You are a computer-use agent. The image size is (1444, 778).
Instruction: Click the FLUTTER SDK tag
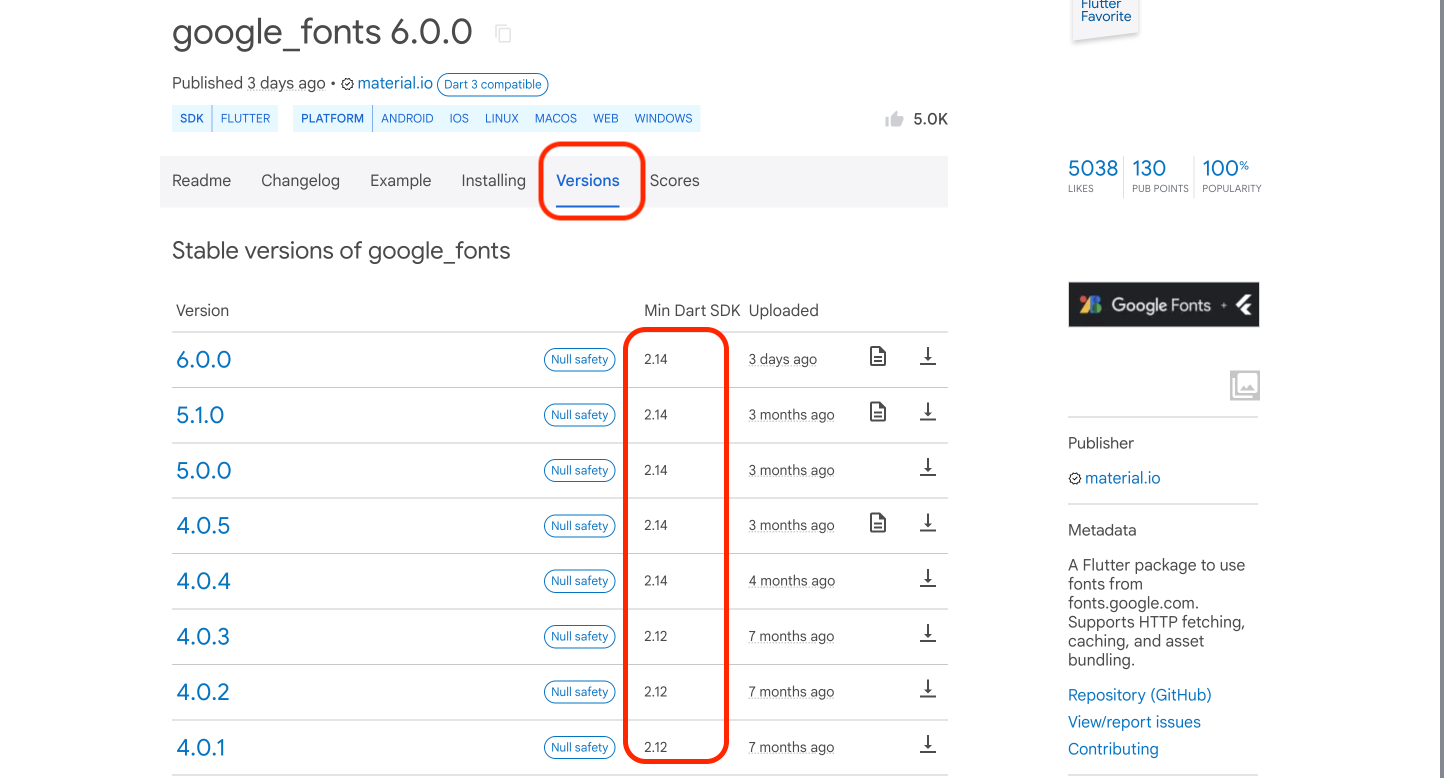245,119
